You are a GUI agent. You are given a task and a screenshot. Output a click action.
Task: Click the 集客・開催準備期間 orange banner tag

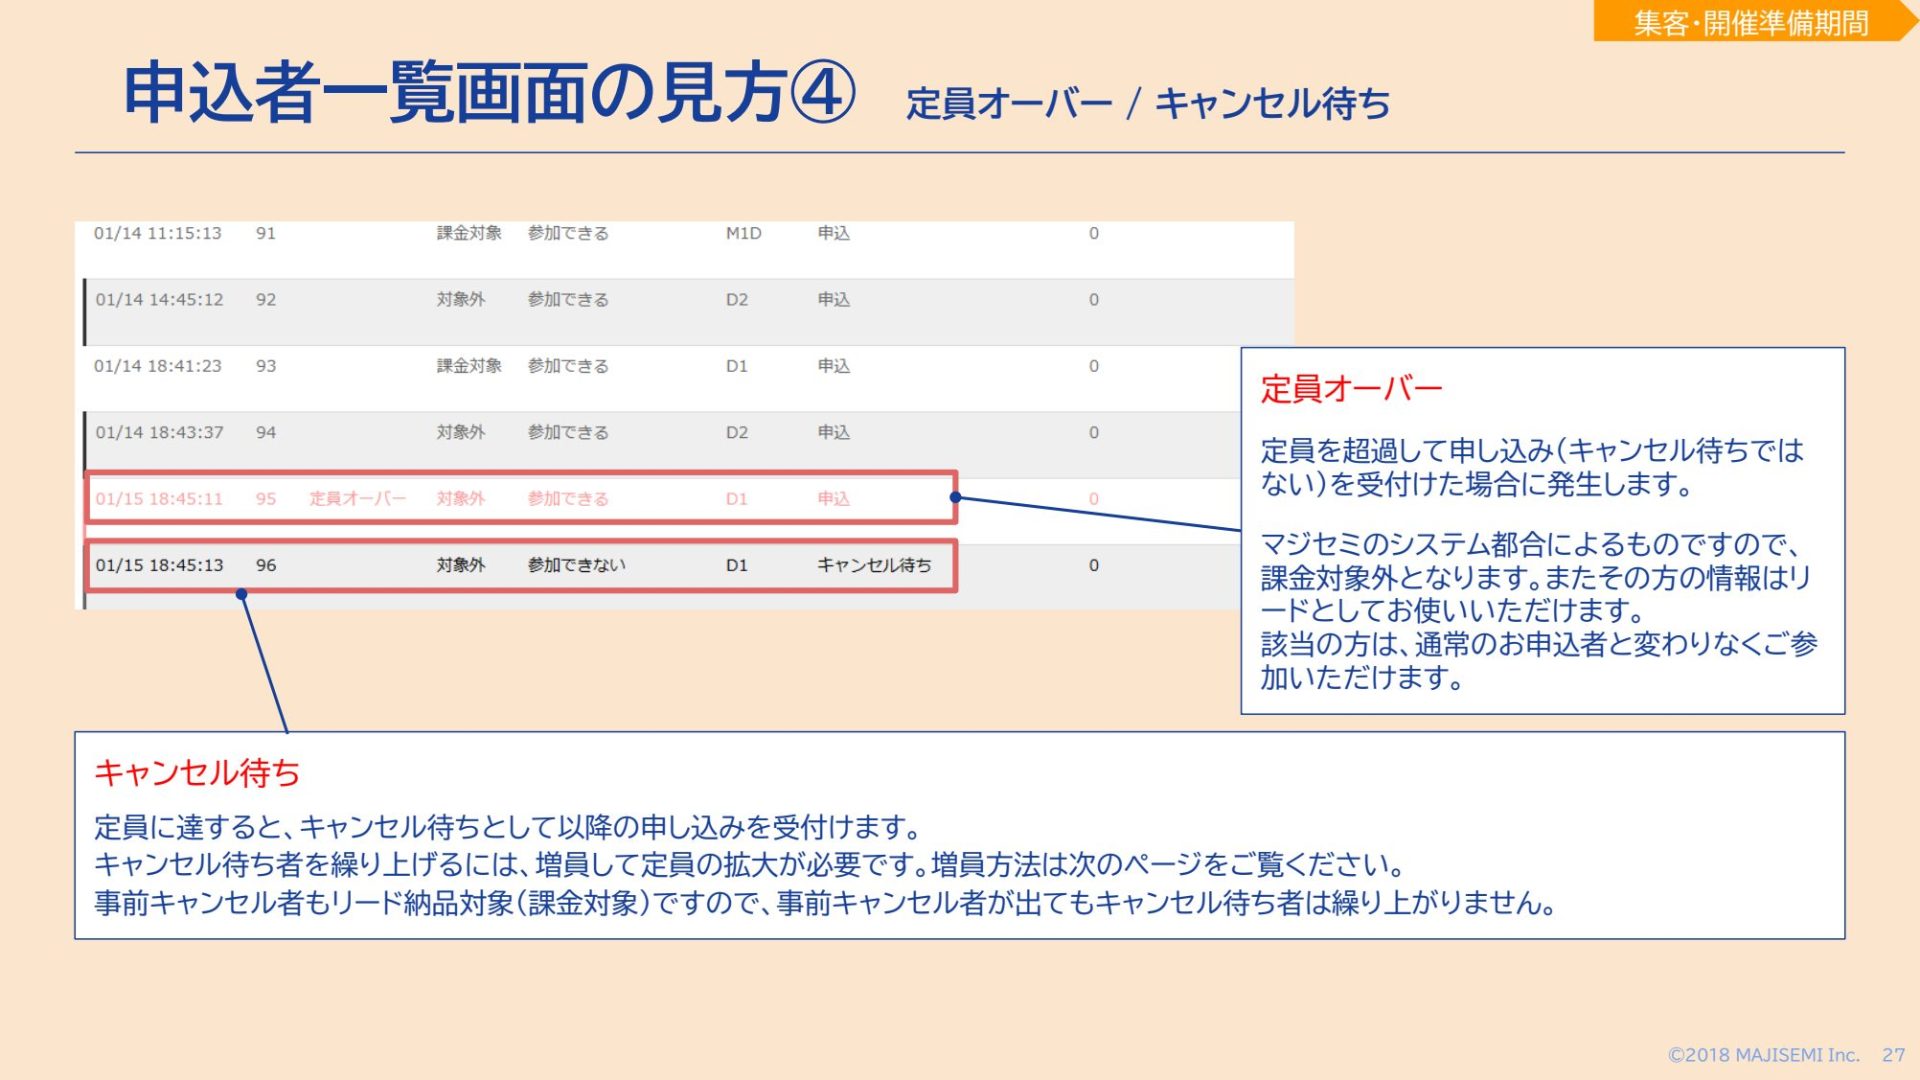pos(1750,22)
